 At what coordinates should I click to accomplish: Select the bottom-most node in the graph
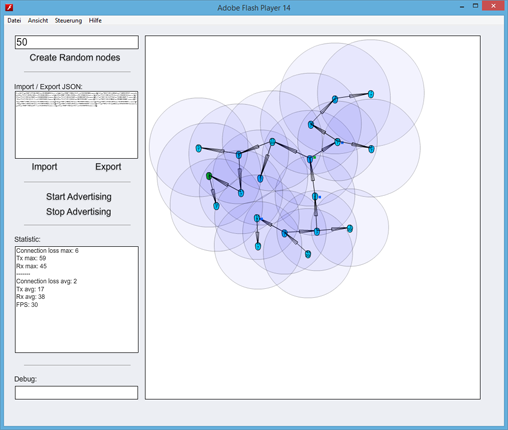pyautogui.click(x=308, y=254)
